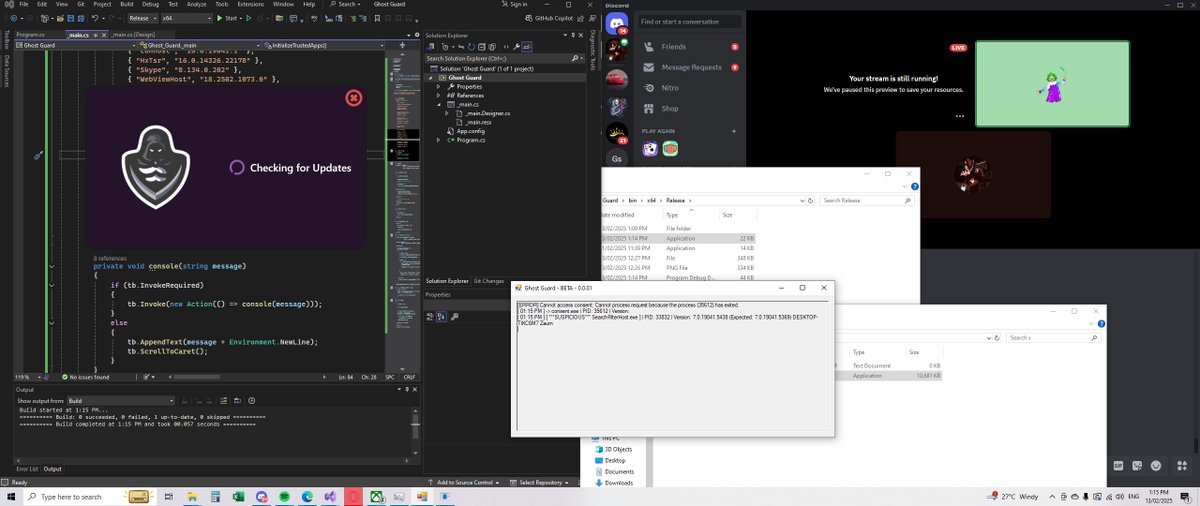
Task: Open the Debug menu
Action: click(150, 4)
